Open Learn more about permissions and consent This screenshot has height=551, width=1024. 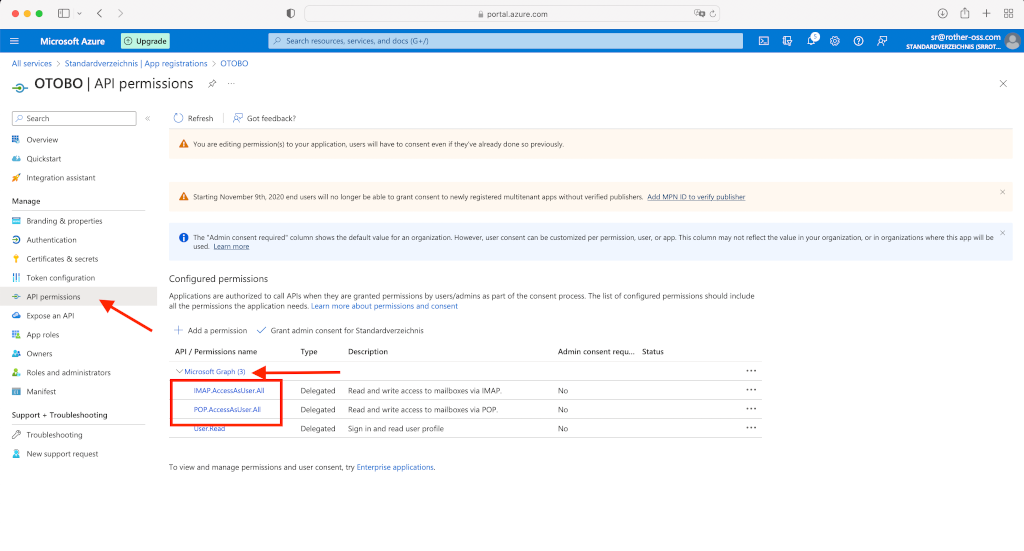tap(384, 306)
